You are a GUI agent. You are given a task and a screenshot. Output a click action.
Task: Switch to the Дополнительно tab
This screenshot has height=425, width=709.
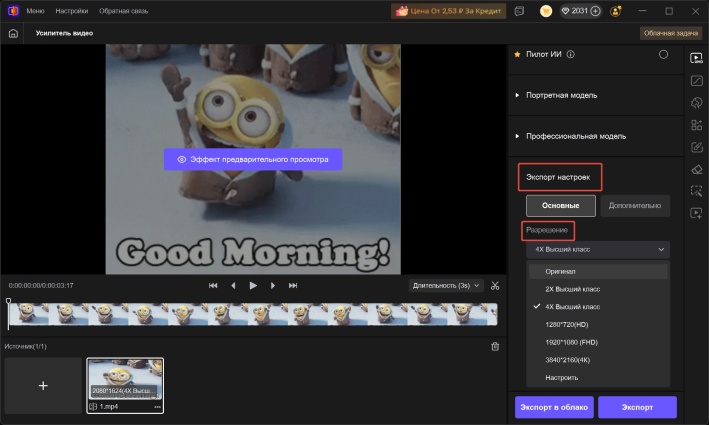[635, 206]
